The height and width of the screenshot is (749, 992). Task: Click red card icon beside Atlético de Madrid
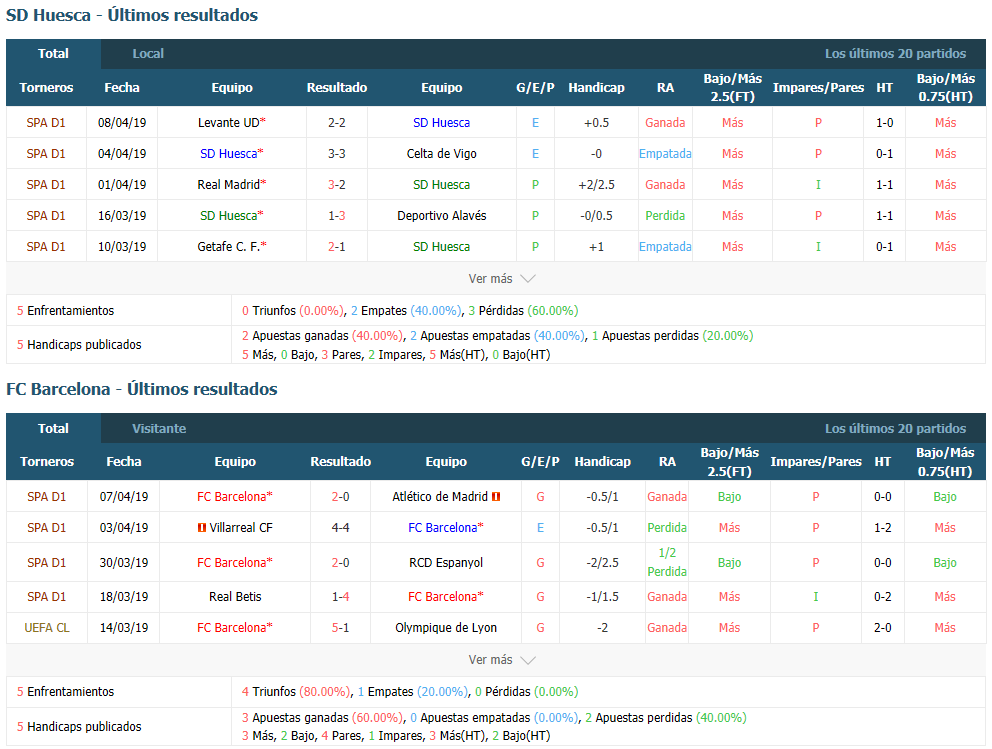tap(496, 497)
